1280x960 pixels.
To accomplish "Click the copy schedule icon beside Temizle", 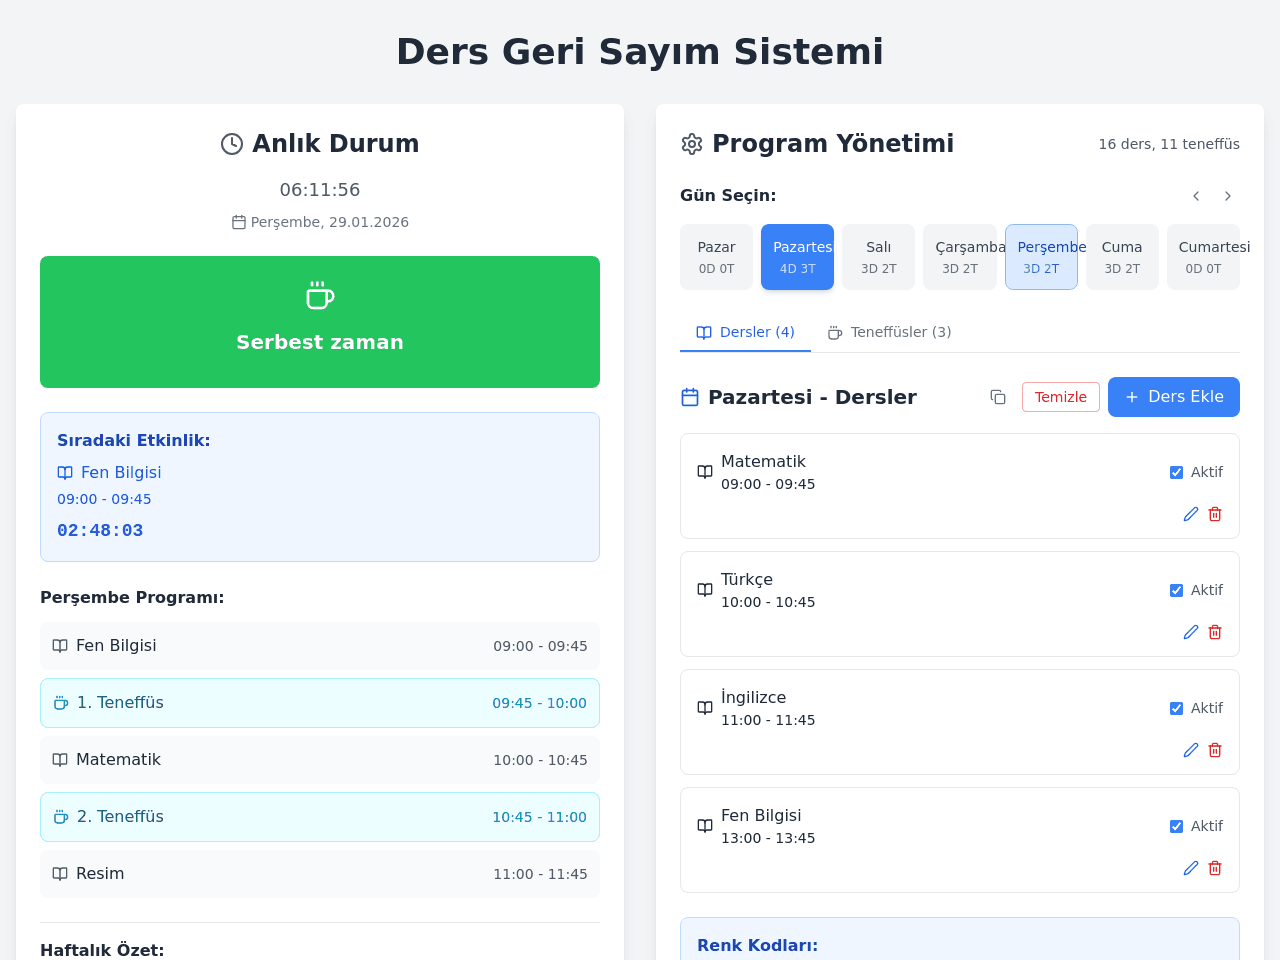I will coord(998,397).
